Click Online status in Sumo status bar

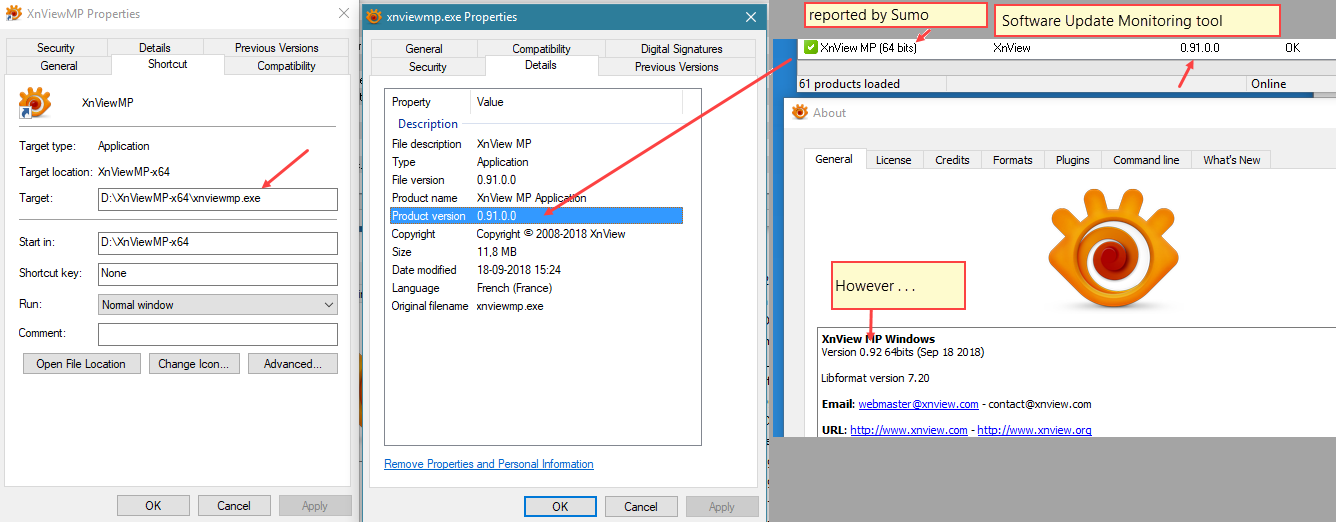click(1268, 84)
